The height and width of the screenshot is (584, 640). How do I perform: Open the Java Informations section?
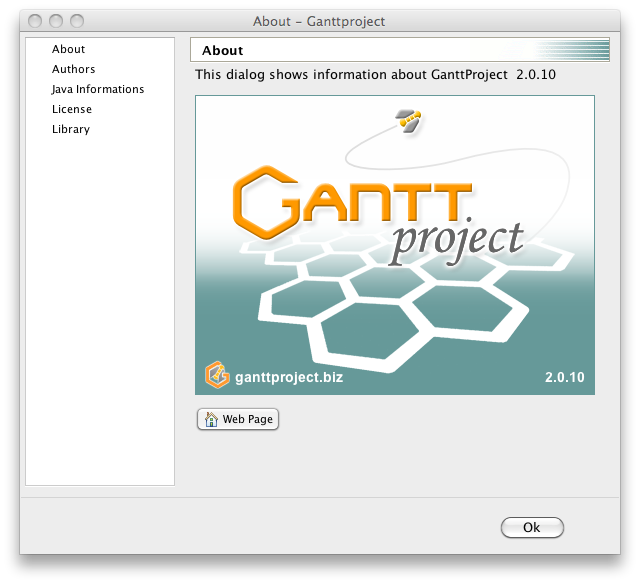coord(98,89)
